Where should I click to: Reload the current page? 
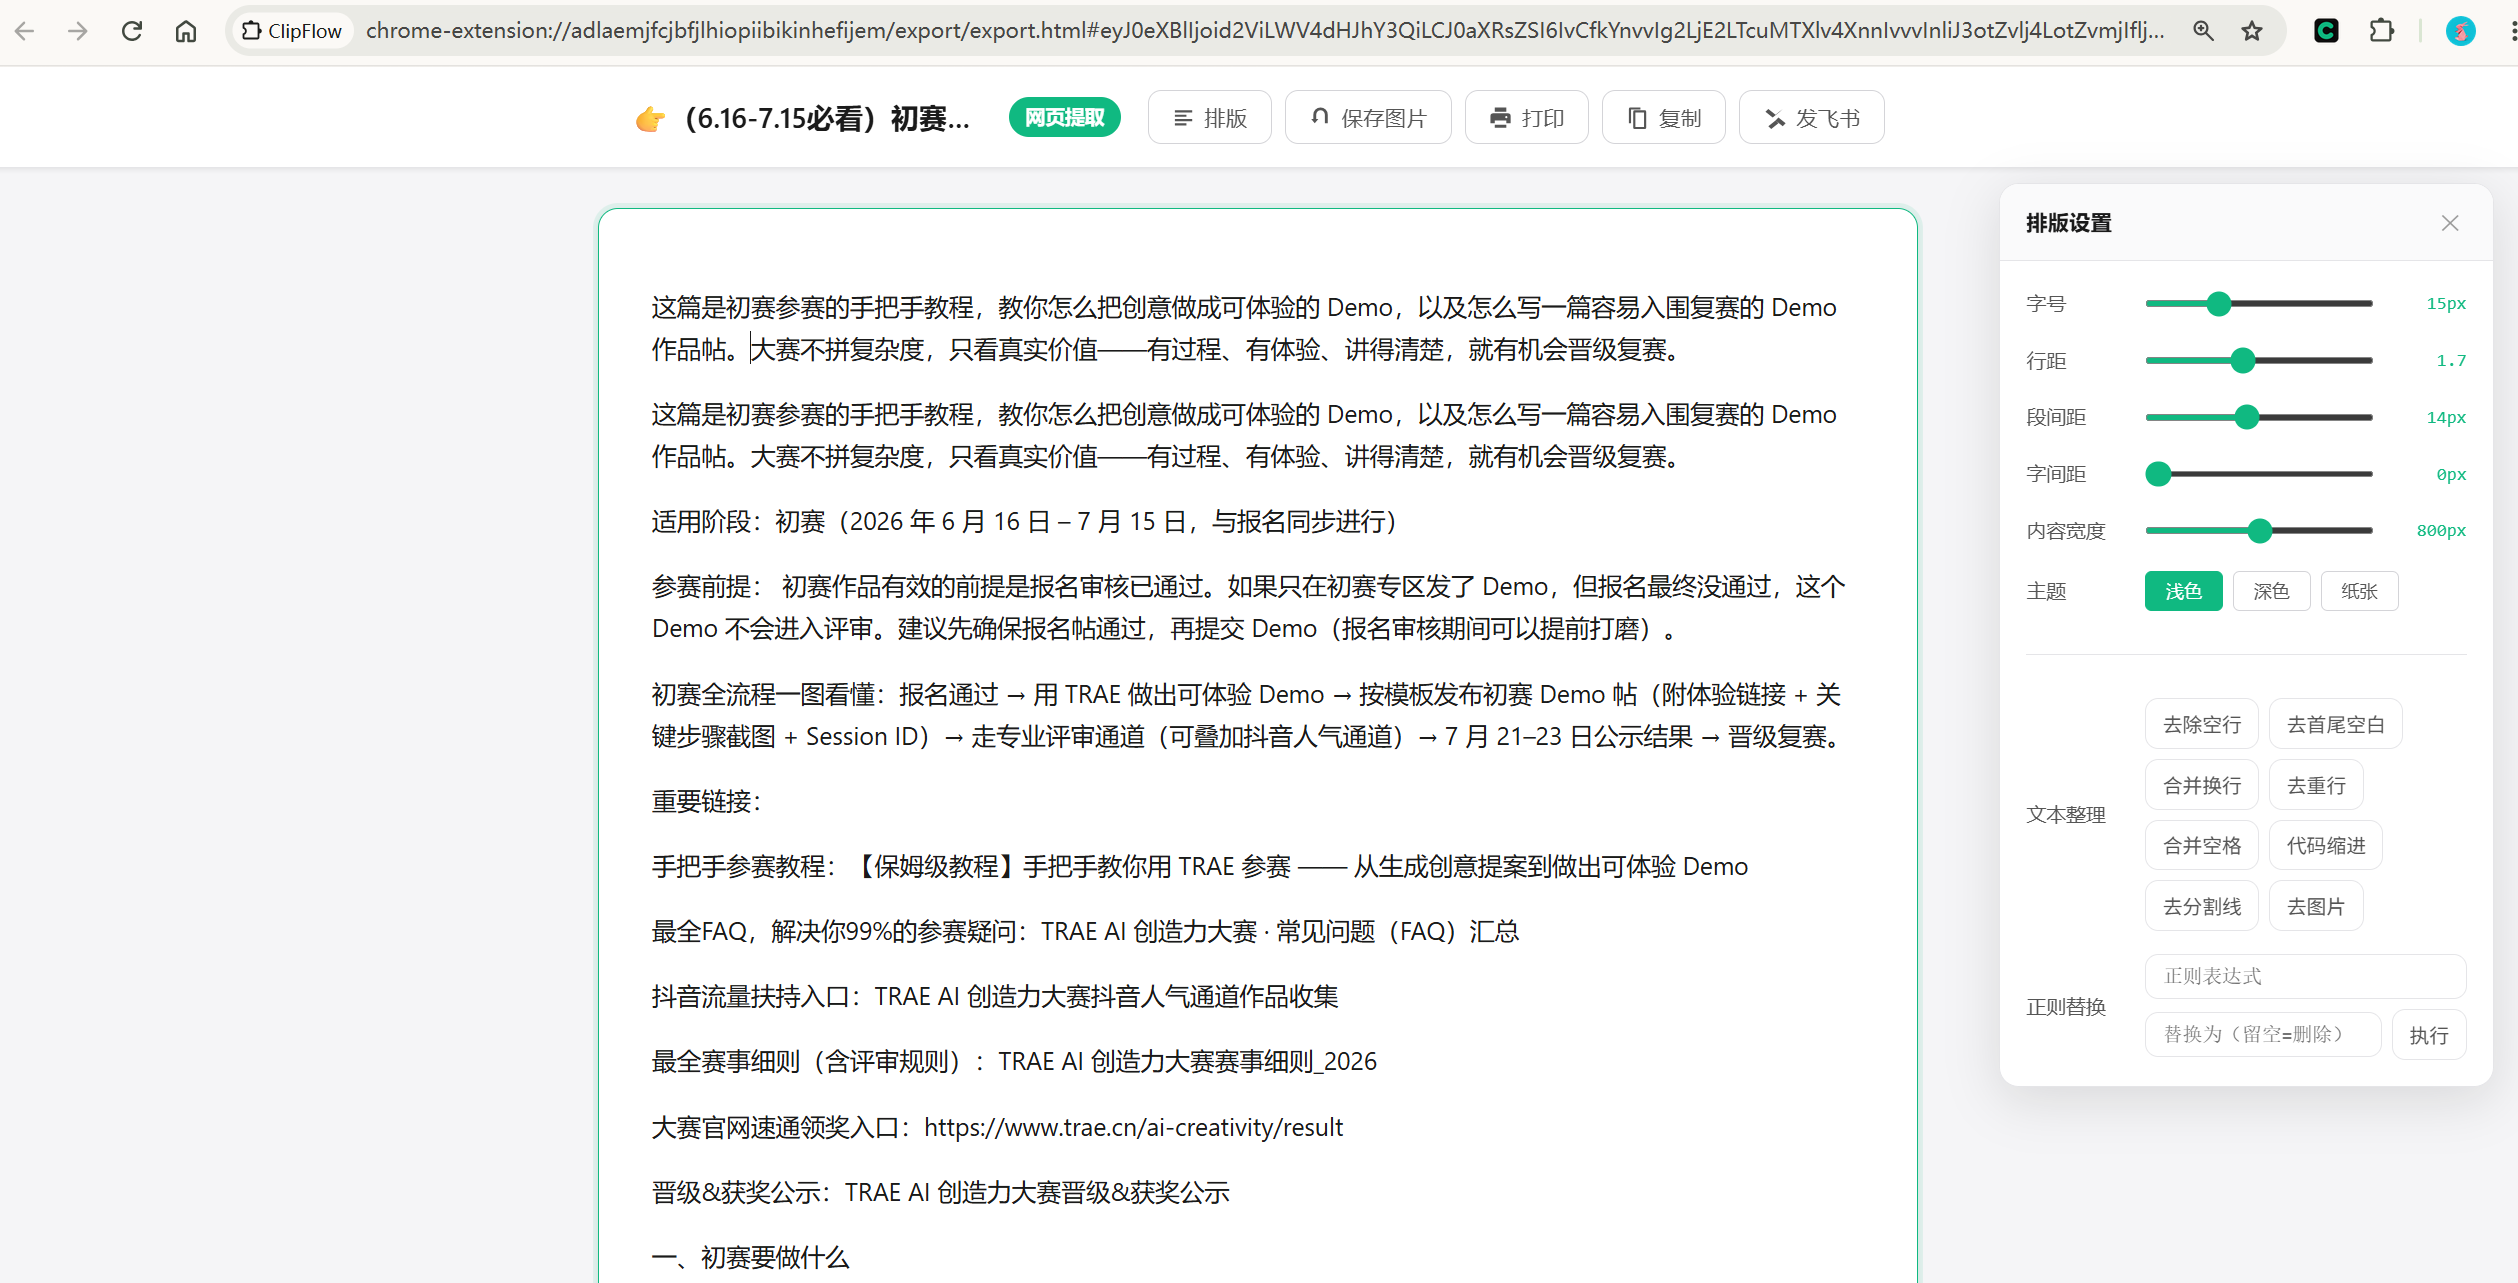(132, 31)
